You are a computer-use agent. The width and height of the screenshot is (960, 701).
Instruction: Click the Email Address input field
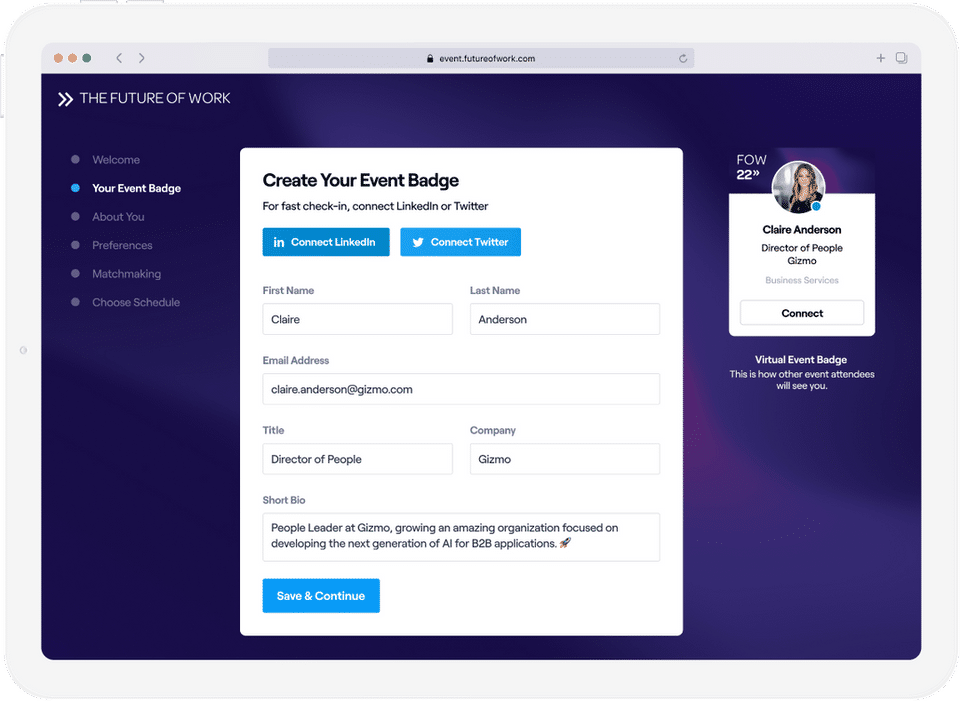[461, 389]
